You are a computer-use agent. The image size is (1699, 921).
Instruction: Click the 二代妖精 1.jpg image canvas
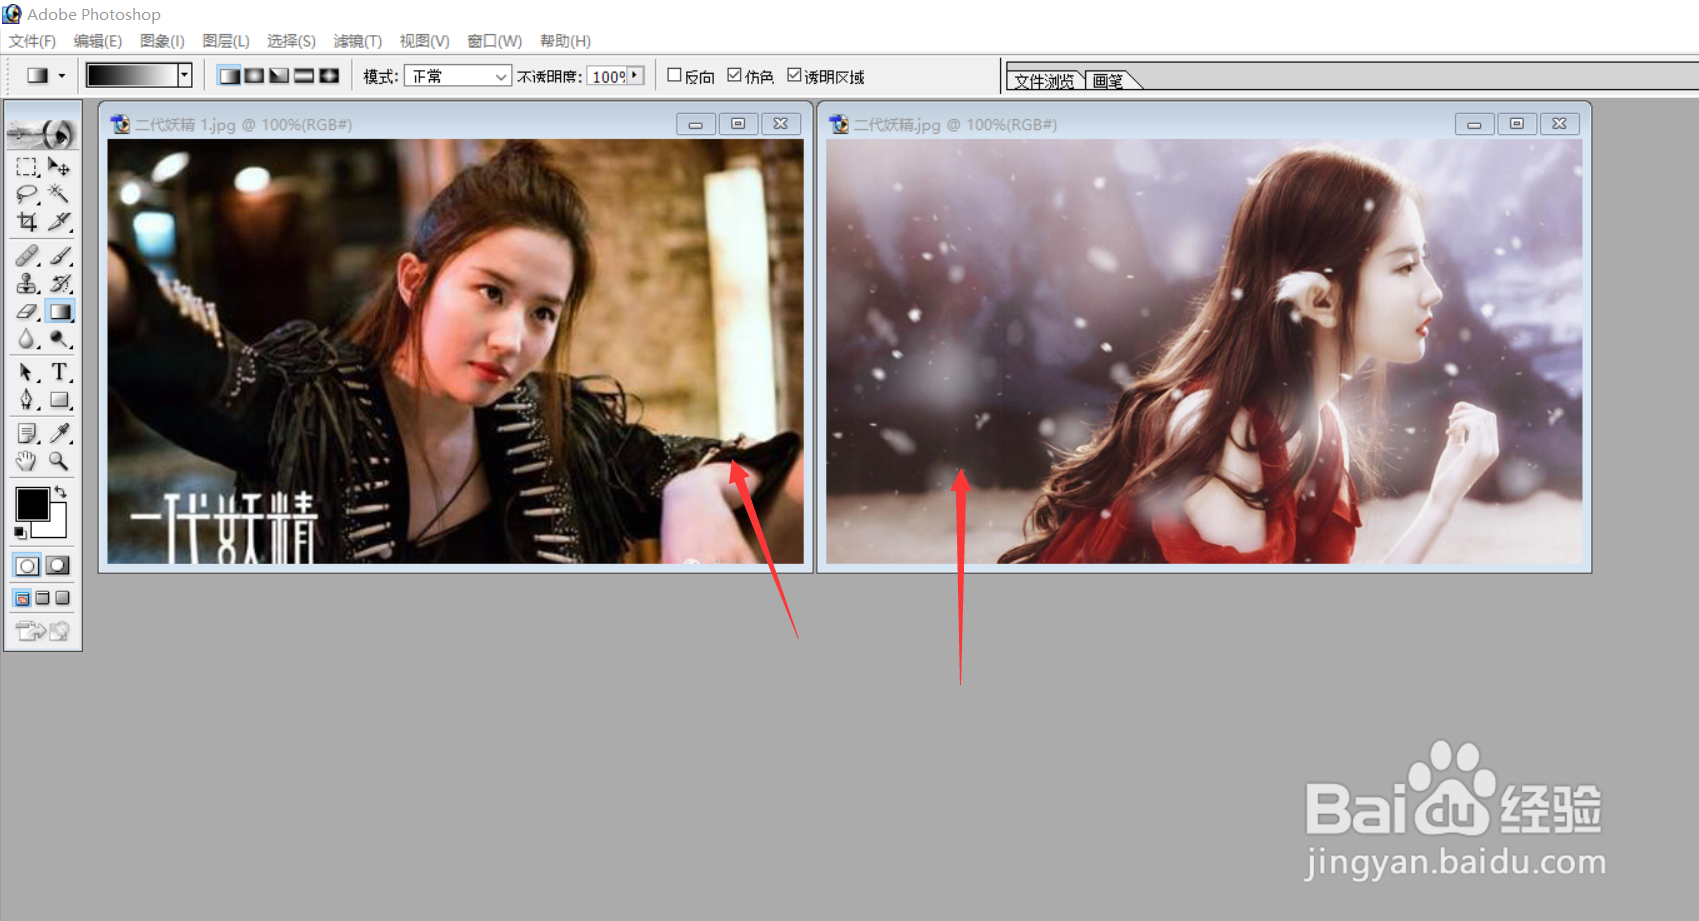click(455, 351)
